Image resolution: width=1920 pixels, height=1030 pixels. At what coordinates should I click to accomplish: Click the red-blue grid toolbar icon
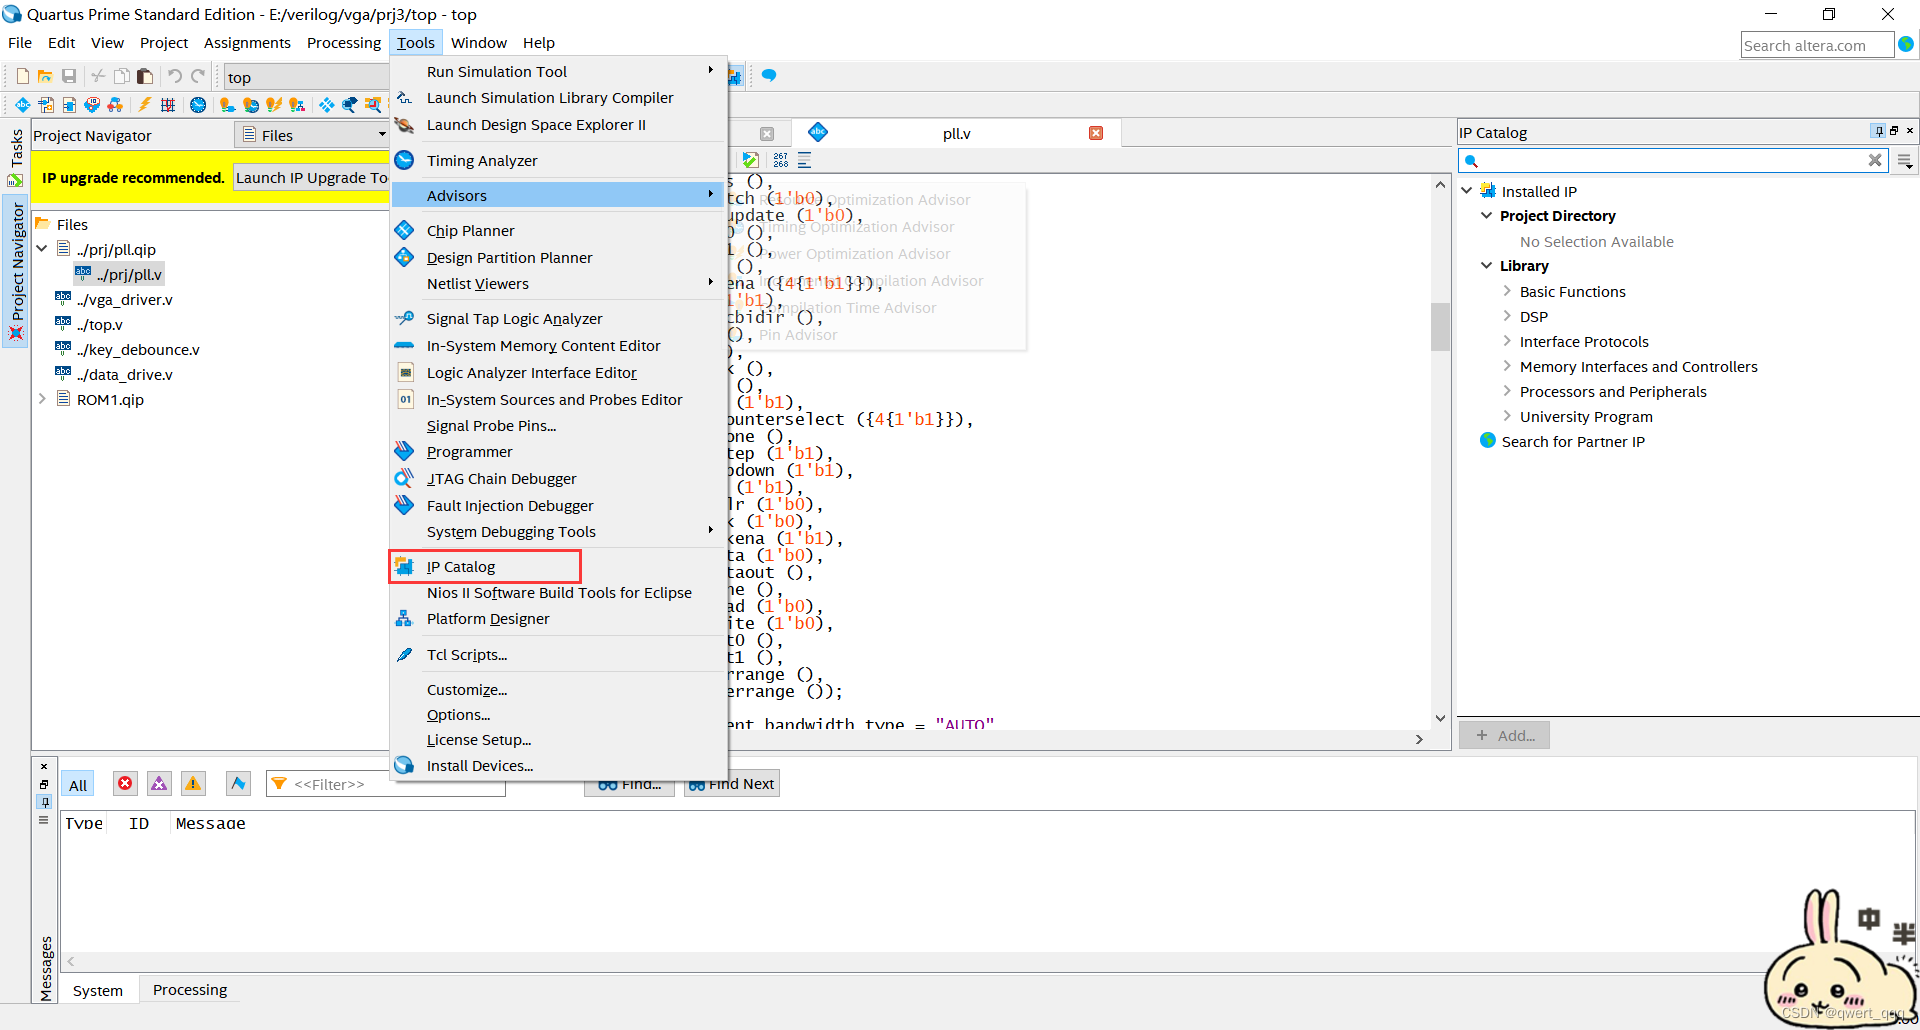[x=168, y=105]
